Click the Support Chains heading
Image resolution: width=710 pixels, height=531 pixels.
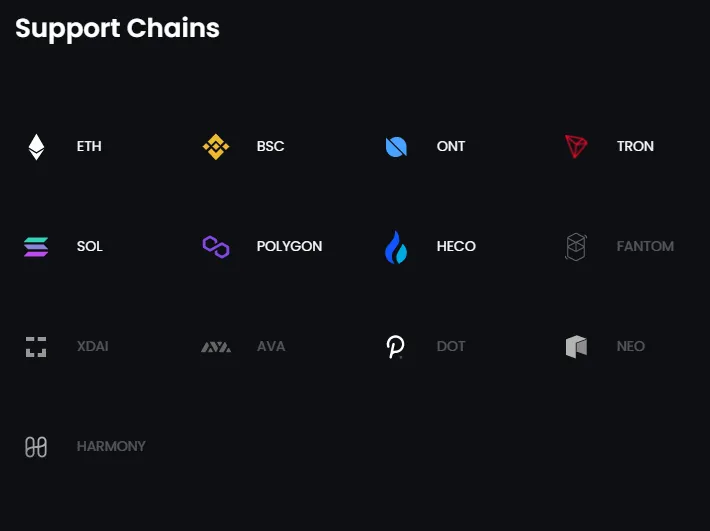point(117,29)
